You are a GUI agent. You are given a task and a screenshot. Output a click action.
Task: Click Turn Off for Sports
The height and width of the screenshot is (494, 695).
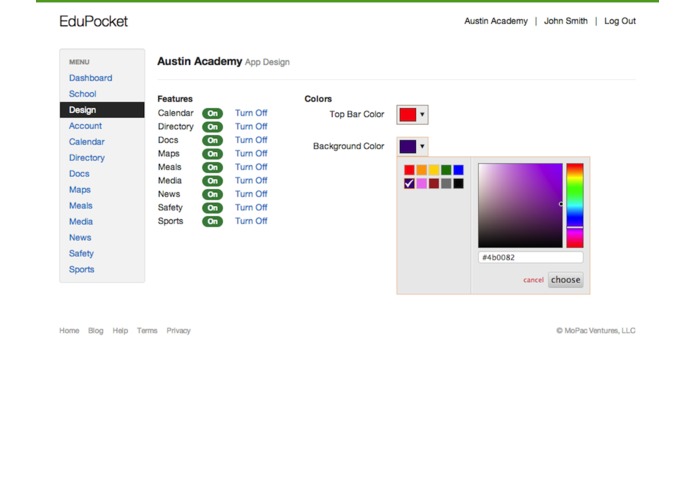point(251,221)
